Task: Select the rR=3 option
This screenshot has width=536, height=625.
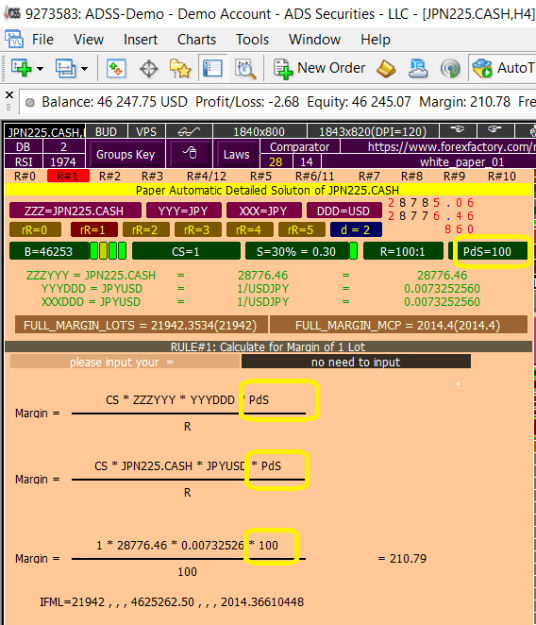Action: click(x=197, y=230)
